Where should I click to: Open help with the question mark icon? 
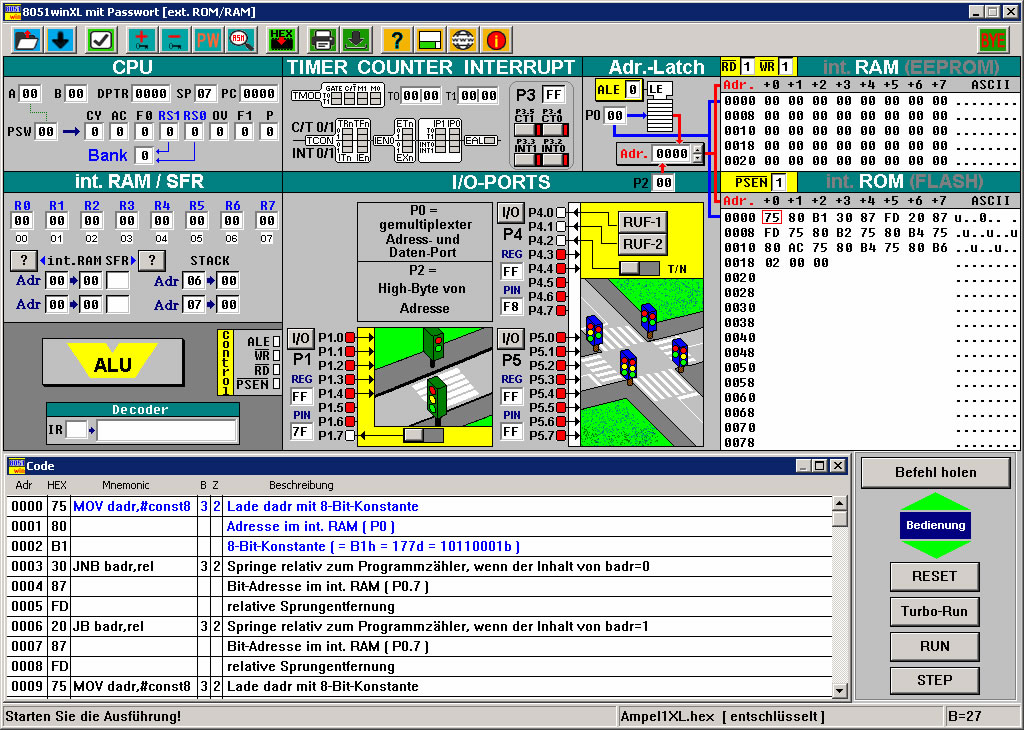397,40
